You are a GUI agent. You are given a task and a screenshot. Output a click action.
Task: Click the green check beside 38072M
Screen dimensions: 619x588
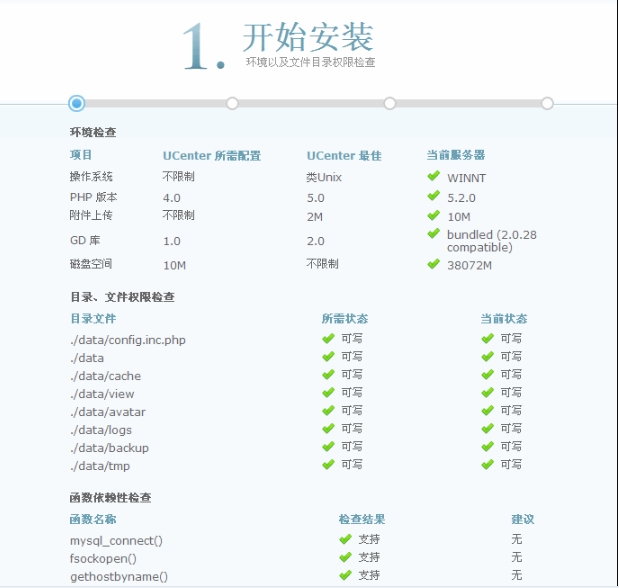tap(433, 263)
